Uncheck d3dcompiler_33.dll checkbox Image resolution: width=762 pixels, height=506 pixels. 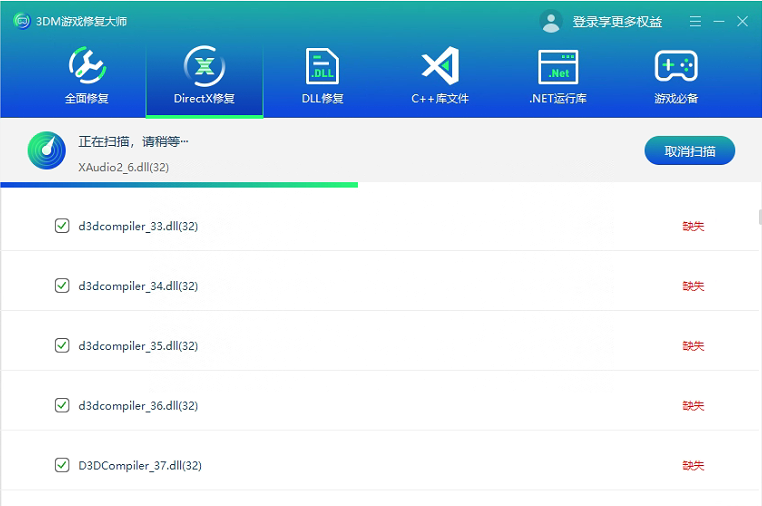coord(62,226)
